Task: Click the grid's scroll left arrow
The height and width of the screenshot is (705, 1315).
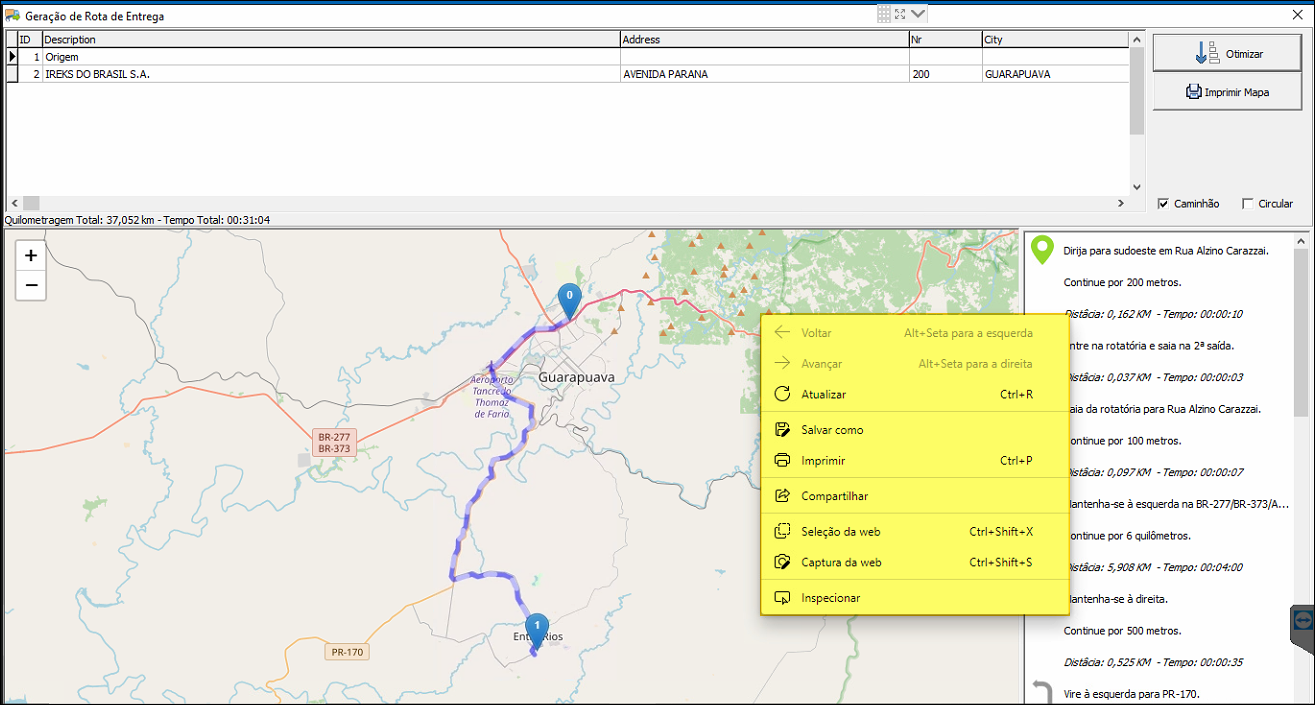Action: tap(12, 203)
